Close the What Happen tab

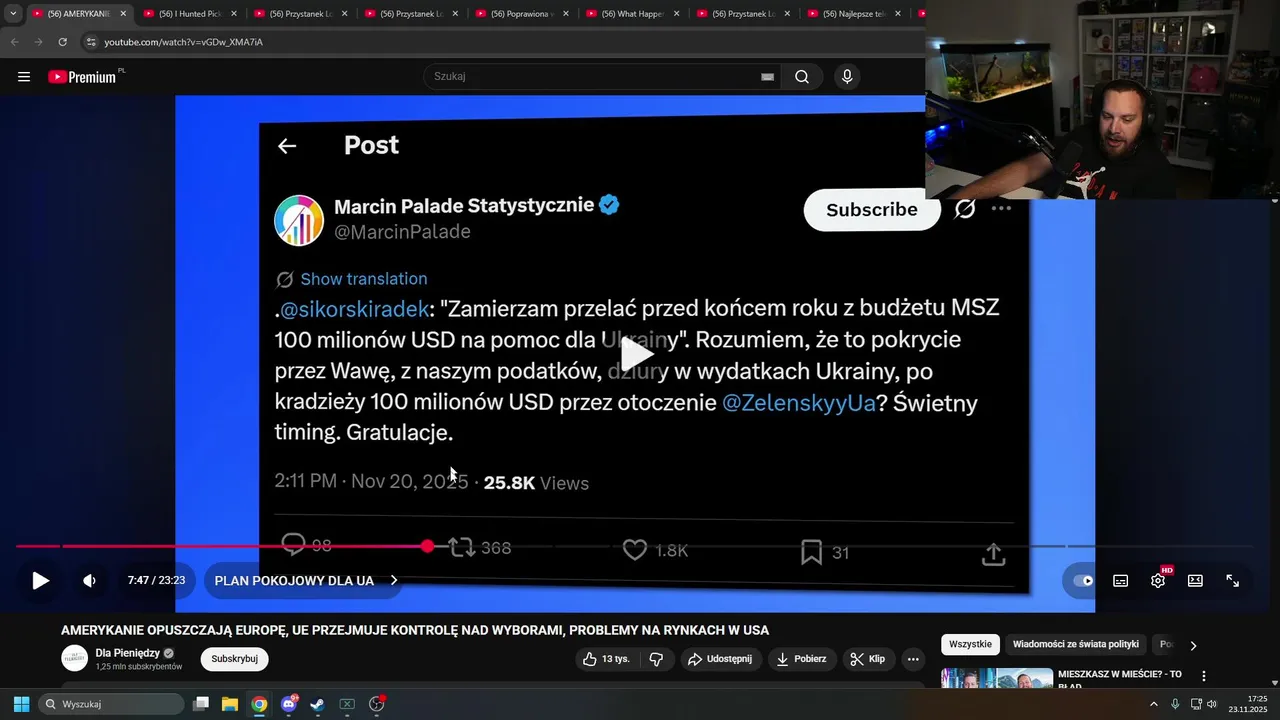pyautogui.click(x=677, y=14)
